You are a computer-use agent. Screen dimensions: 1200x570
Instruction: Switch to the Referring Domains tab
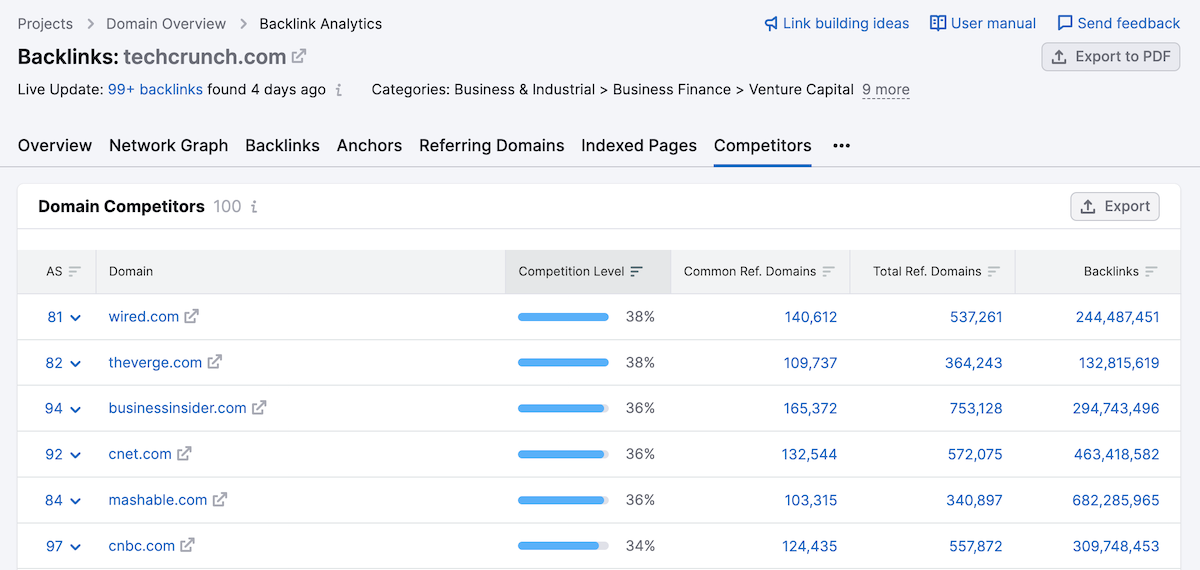[491, 146]
